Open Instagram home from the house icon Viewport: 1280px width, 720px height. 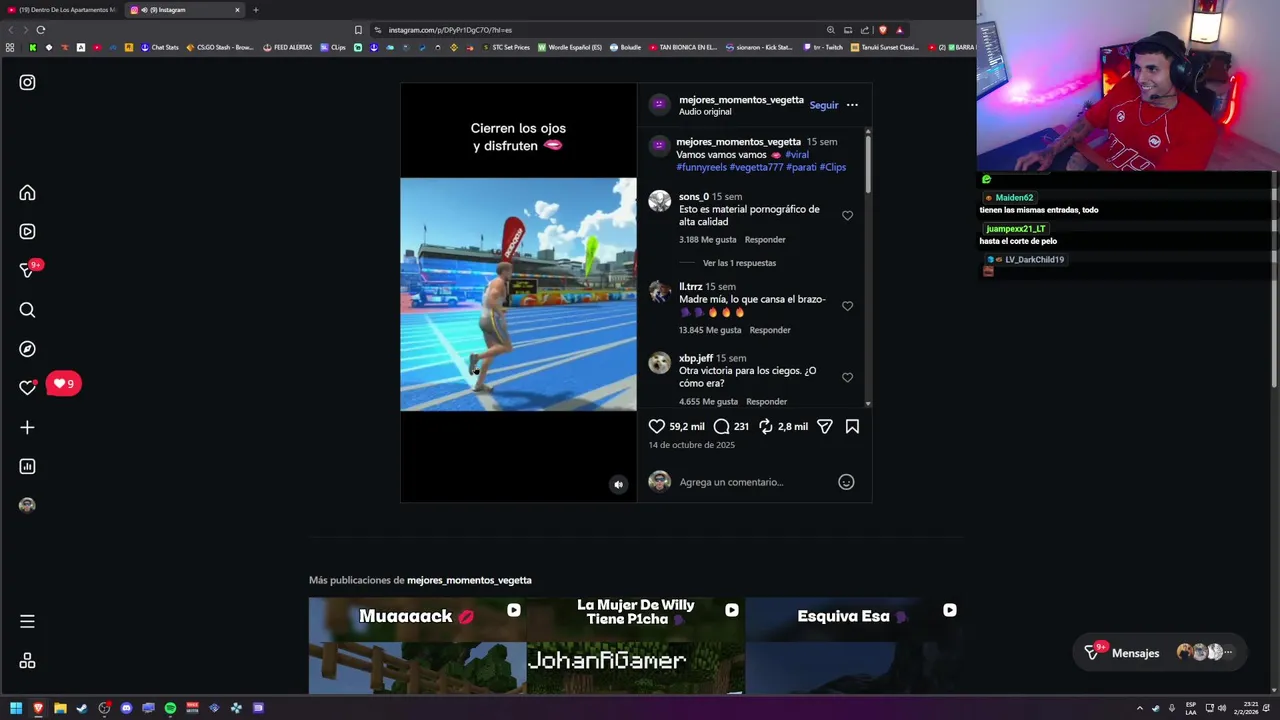click(27, 193)
